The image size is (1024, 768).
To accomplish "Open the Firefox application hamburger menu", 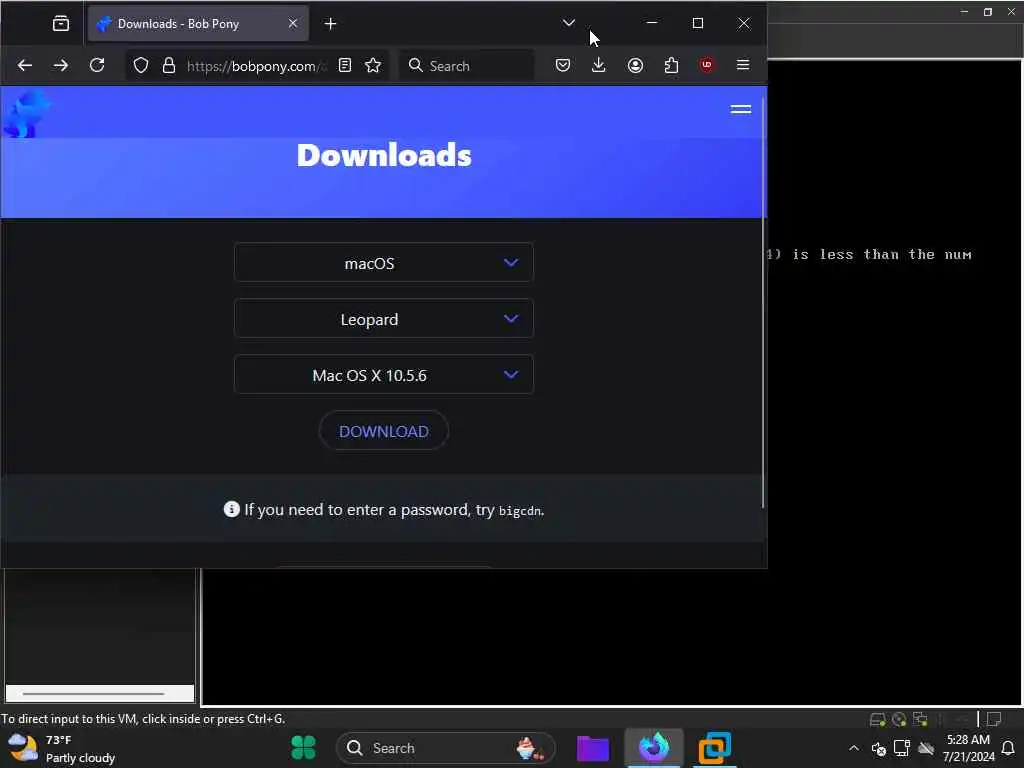I will (x=743, y=65).
